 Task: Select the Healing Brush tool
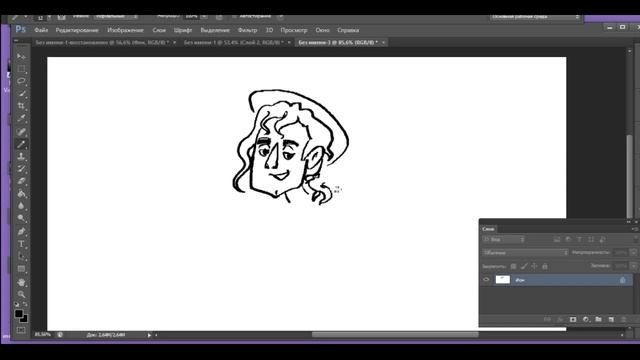click(21, 131)
